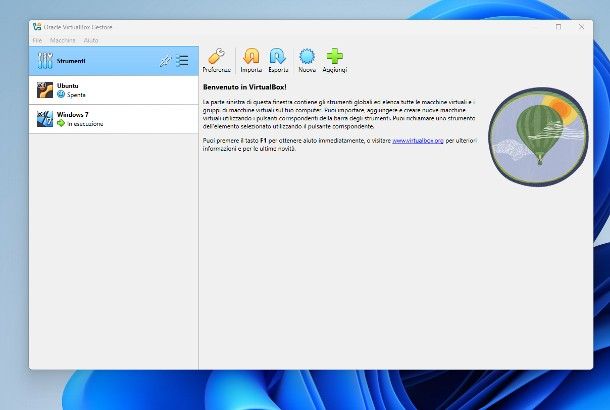This screenshot has height=410, width=610.
Task: Click the Windows 7 running status arrow
Action: coord(61,123)
